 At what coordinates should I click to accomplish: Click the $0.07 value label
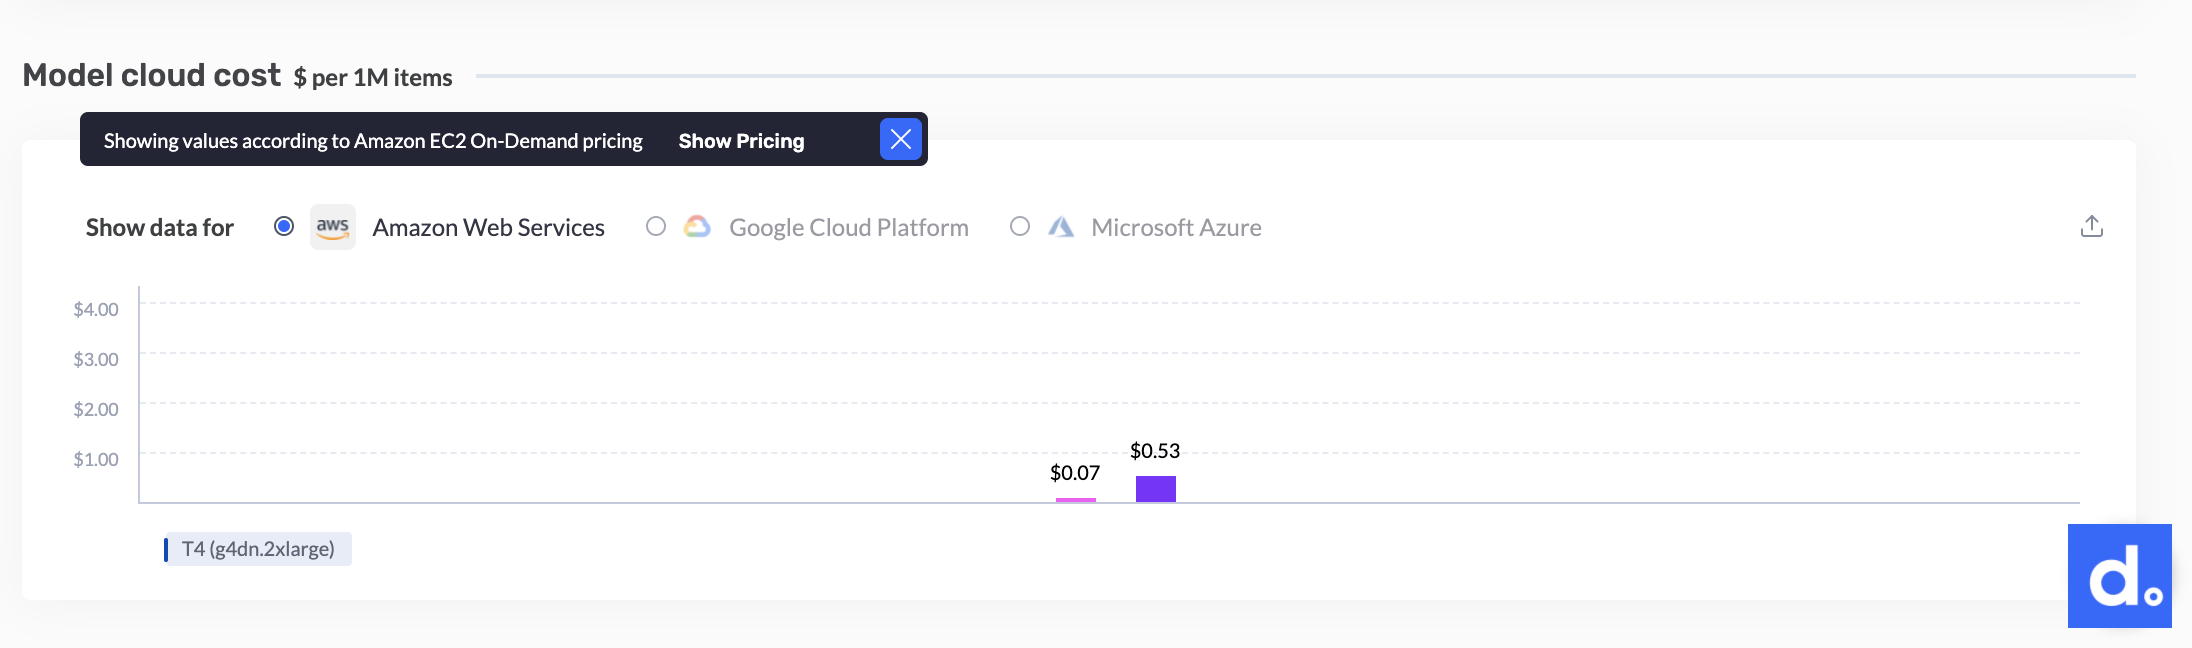(1075, 473)
